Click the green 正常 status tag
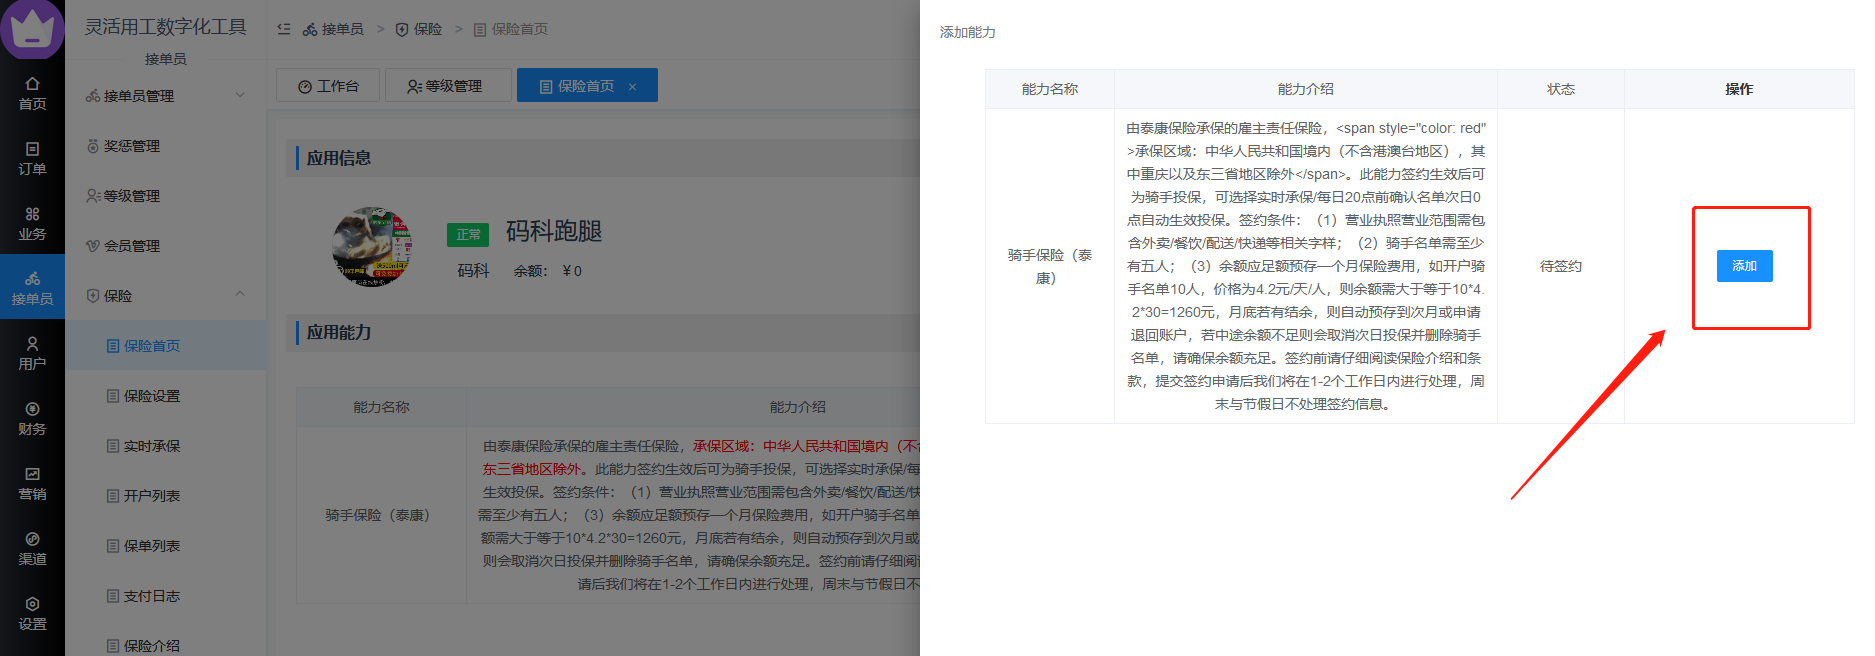1875x656 pixels. (x=468, y=234)
